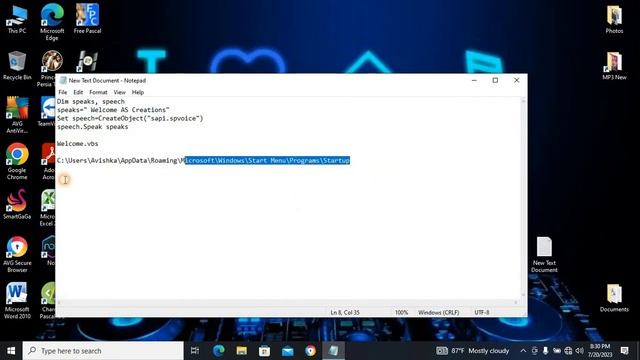This screenshot has height=360, width=640.
Task: Open the notification center icon
Action: point(624,351)
